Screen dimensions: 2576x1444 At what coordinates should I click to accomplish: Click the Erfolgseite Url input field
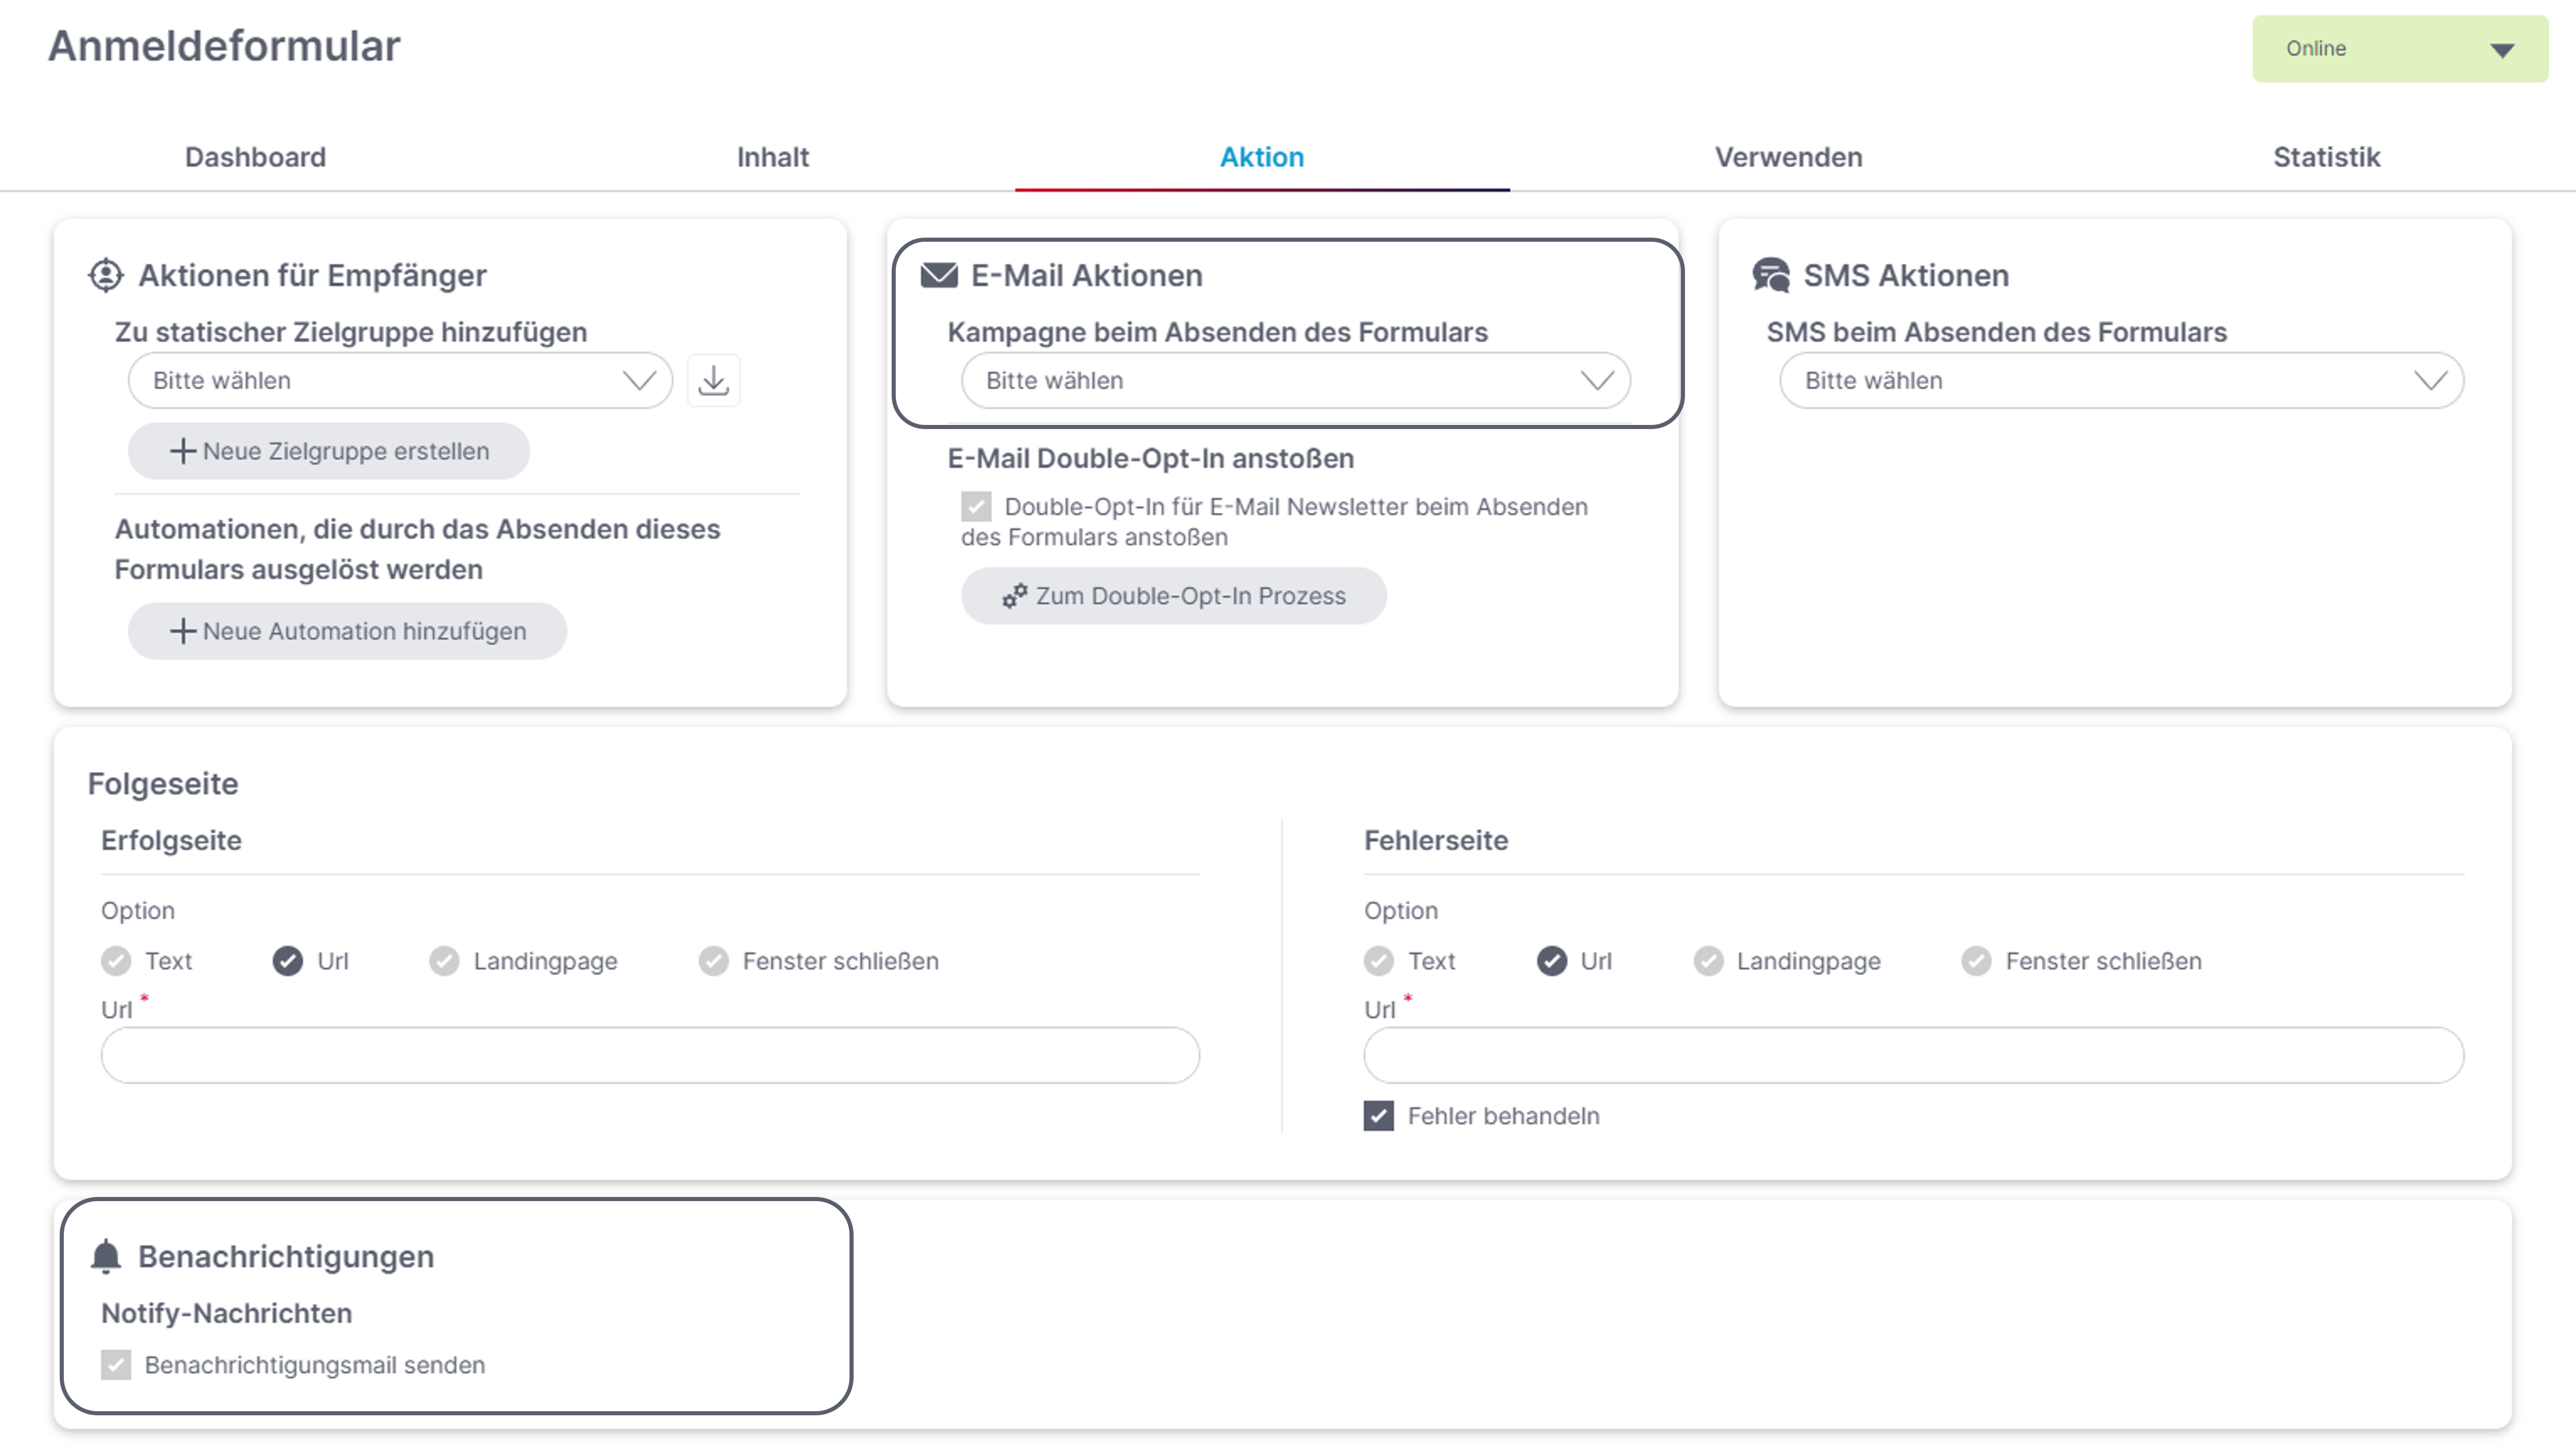click(x=650, y=1055)
